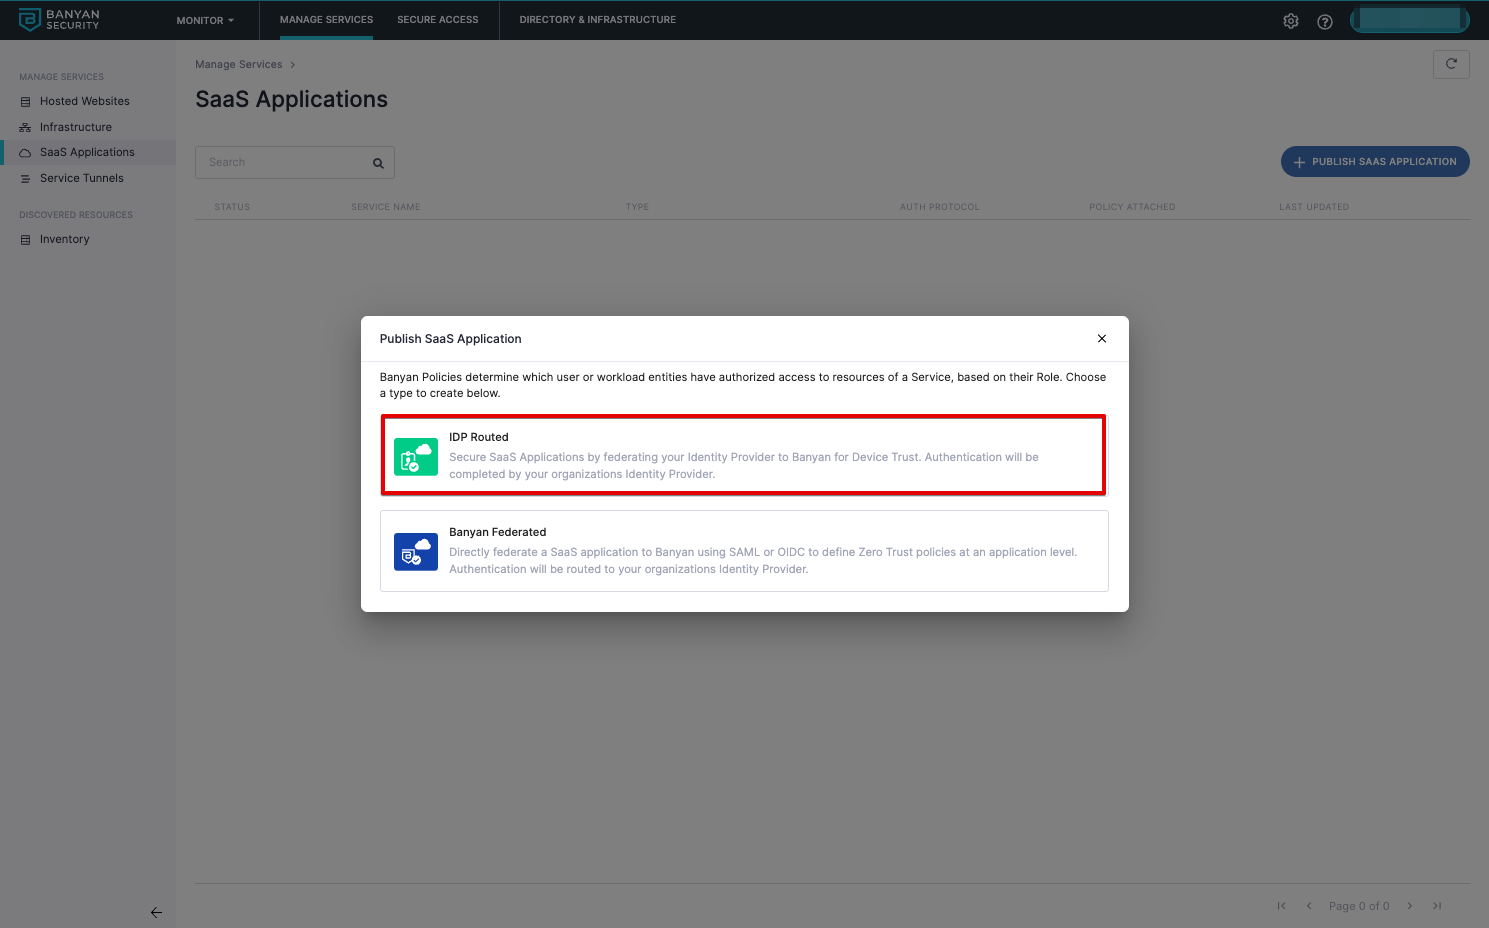The width and height of the screenshot is (1489, 928).
Task: Click the refresh icon button
Action: point(1451,64)
